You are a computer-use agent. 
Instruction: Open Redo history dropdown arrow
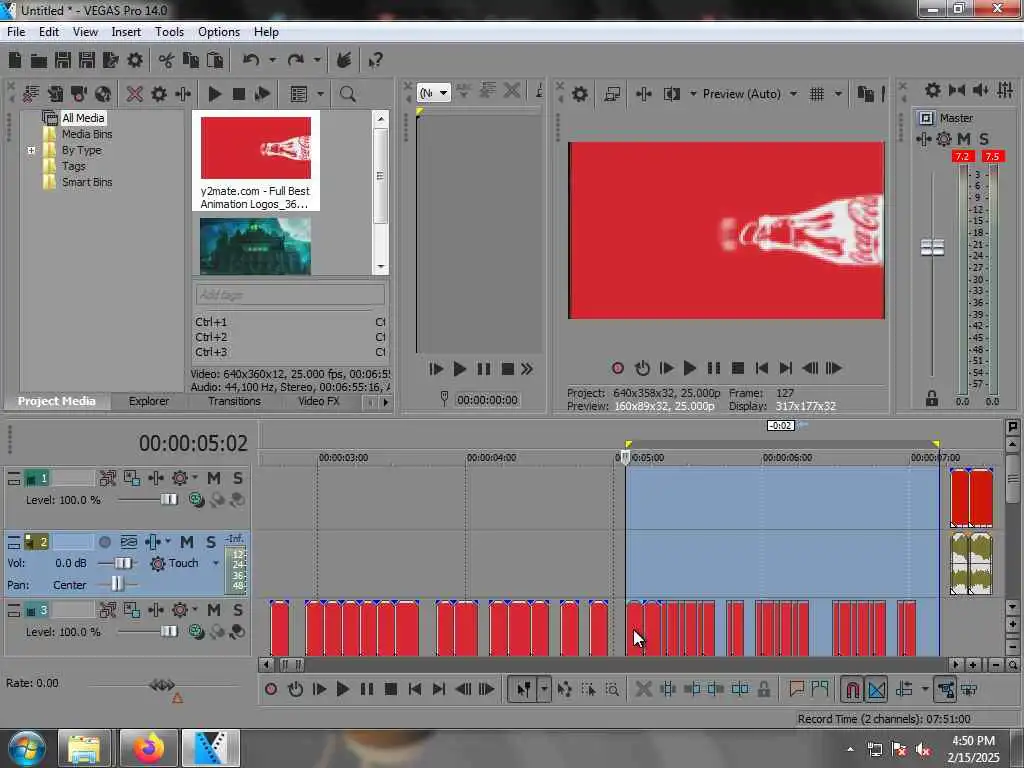coord(317,61)
